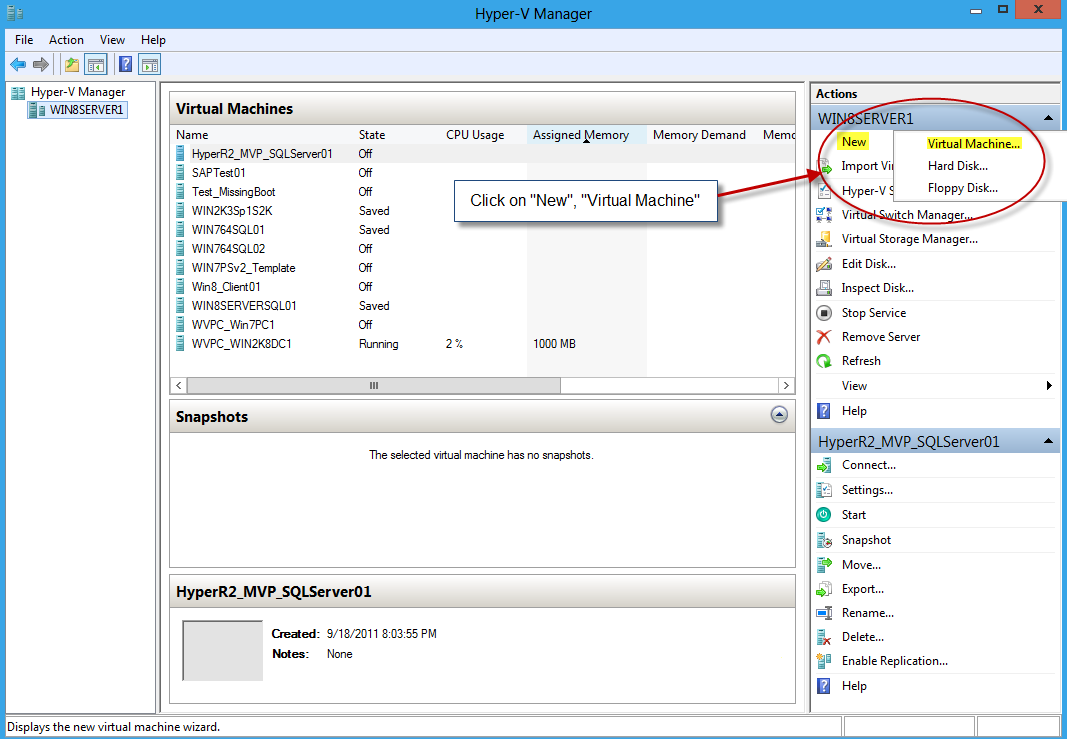The image size is (1067, 739).
Task: Choose Floppy Disk... from New submenu
Action: coord(962,188)
